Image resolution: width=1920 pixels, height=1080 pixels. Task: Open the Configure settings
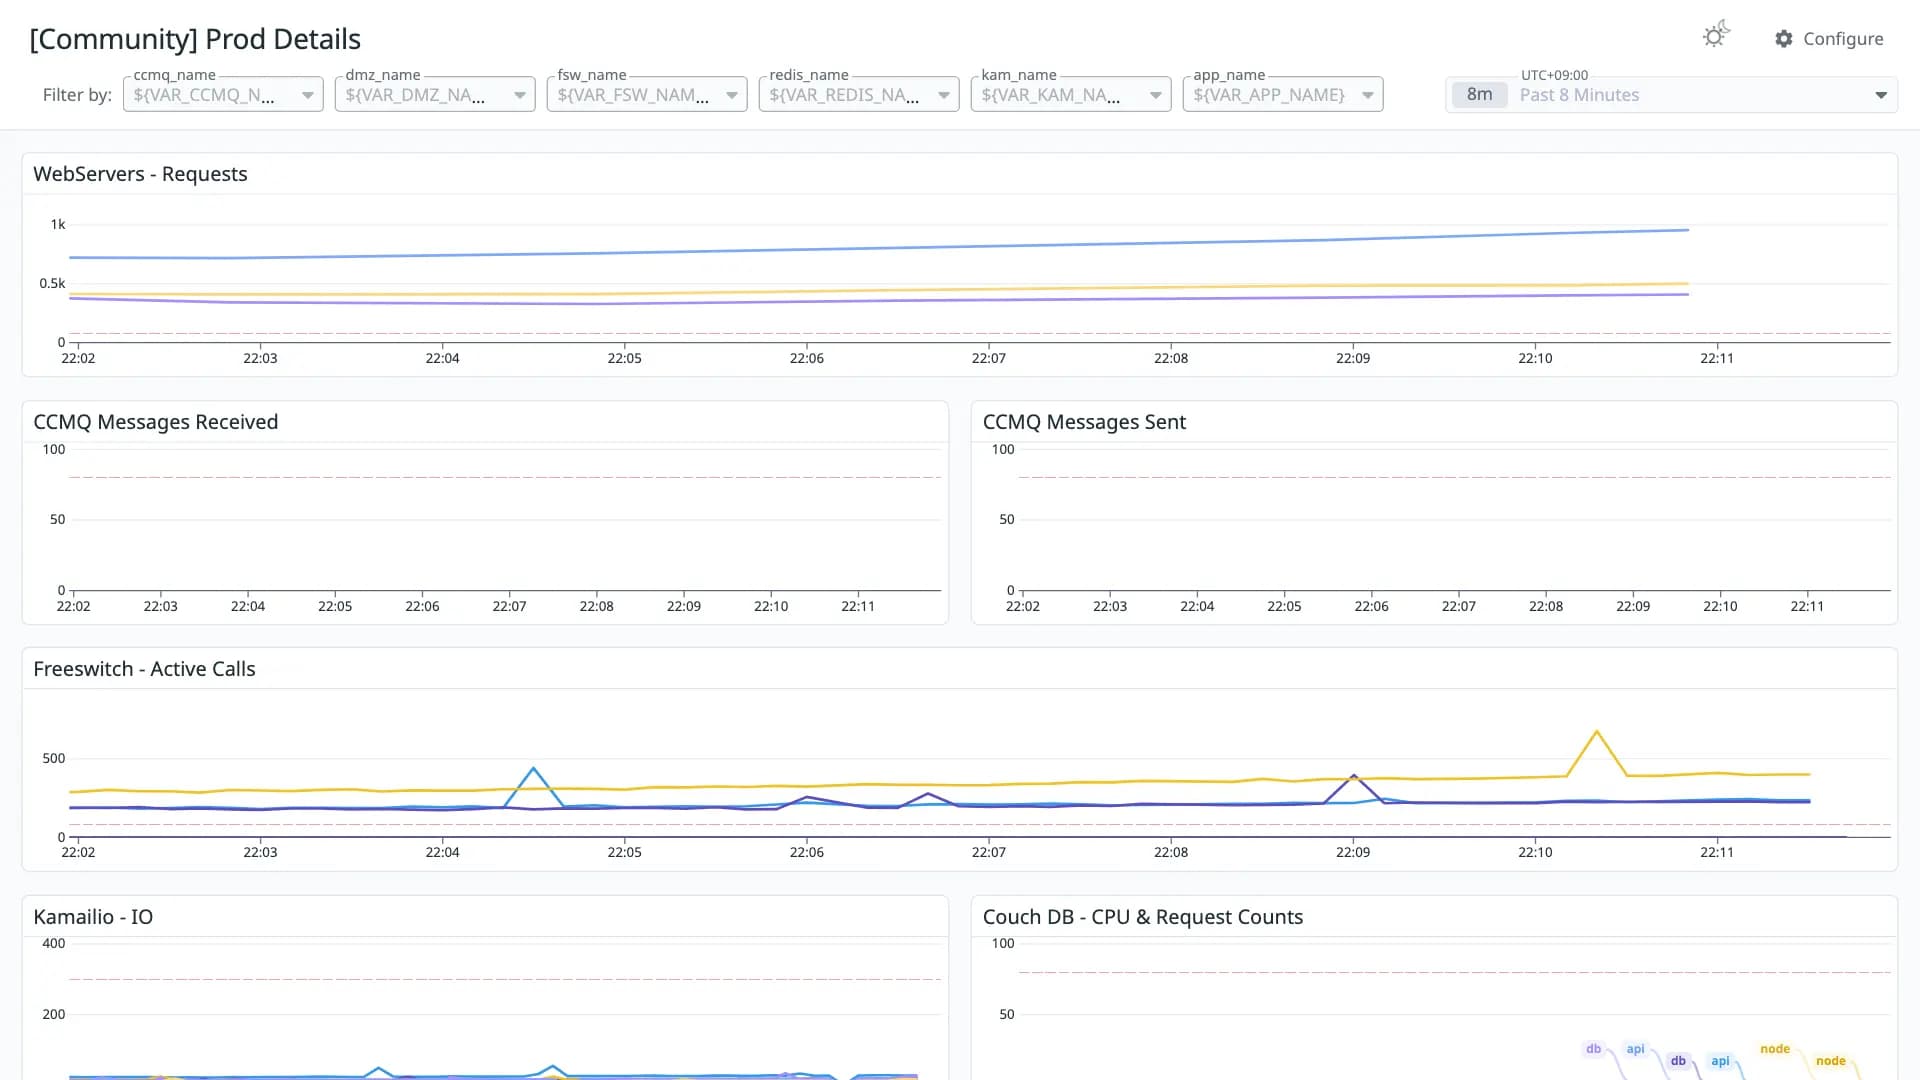(x=1829, y=38)
